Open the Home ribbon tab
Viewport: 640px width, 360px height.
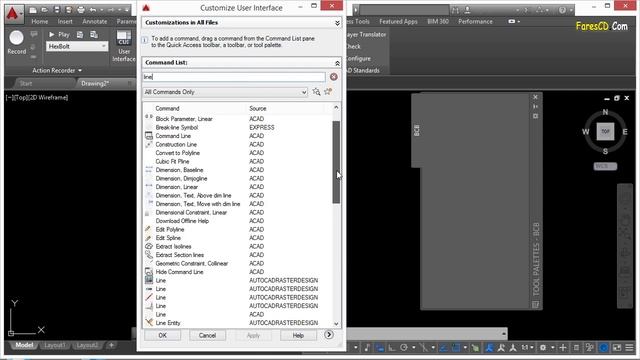click(40, 22)
